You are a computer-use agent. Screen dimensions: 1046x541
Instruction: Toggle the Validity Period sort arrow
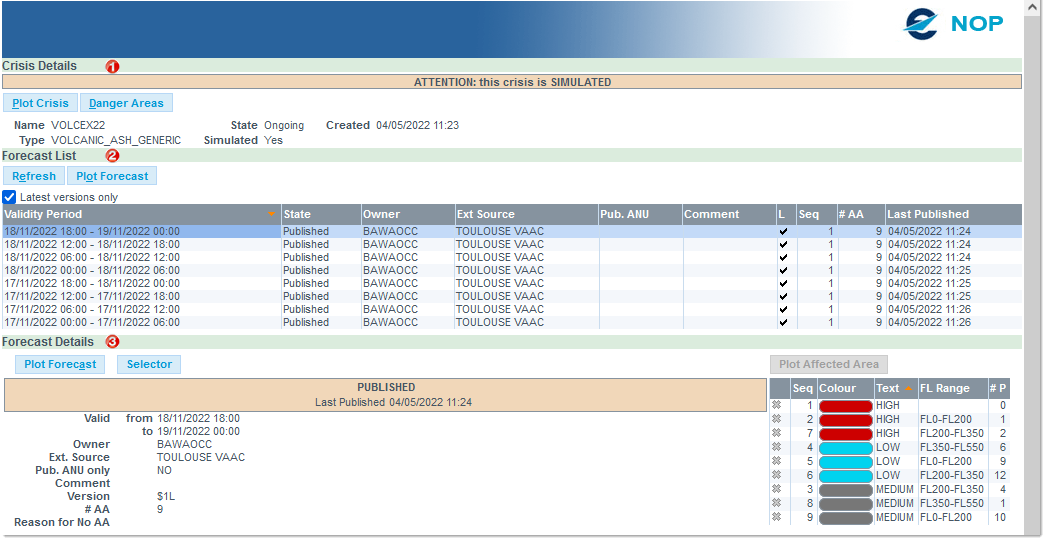click(271, 214)
